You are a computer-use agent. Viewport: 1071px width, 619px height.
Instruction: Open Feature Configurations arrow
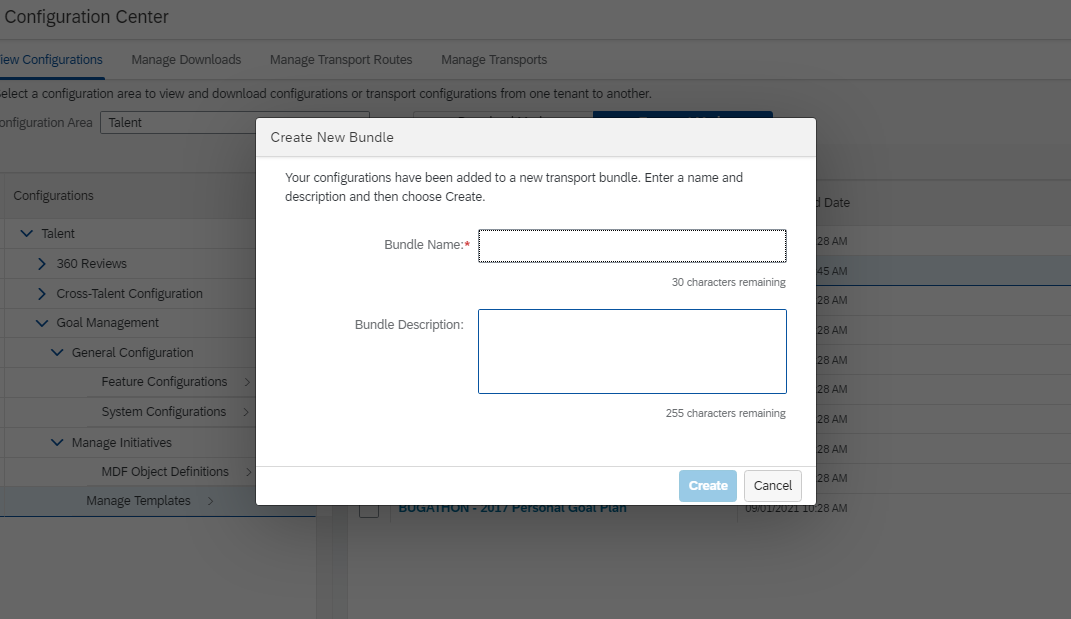pyautogui.click(x=247, y=382)
